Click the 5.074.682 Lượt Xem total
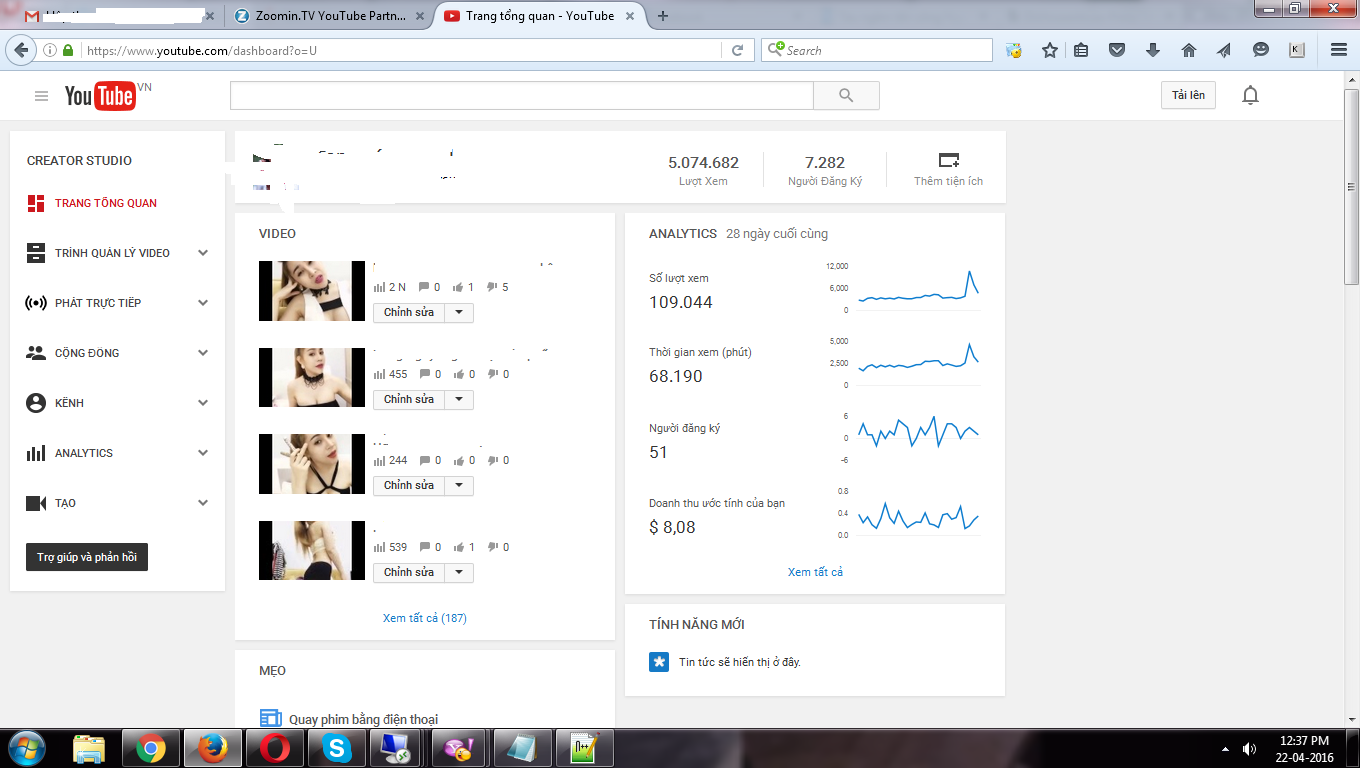Viewport: 1360px width, 768px height. (703, 162)
